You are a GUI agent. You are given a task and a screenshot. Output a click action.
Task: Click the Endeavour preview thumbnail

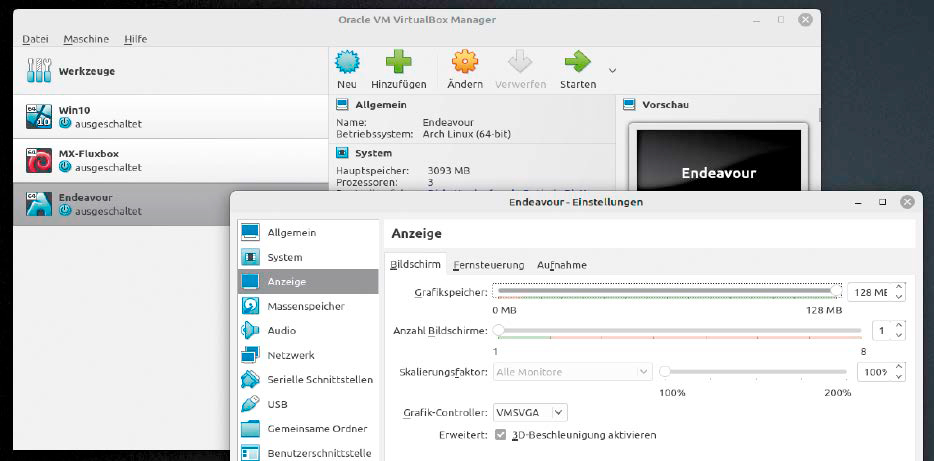(718, 161)
